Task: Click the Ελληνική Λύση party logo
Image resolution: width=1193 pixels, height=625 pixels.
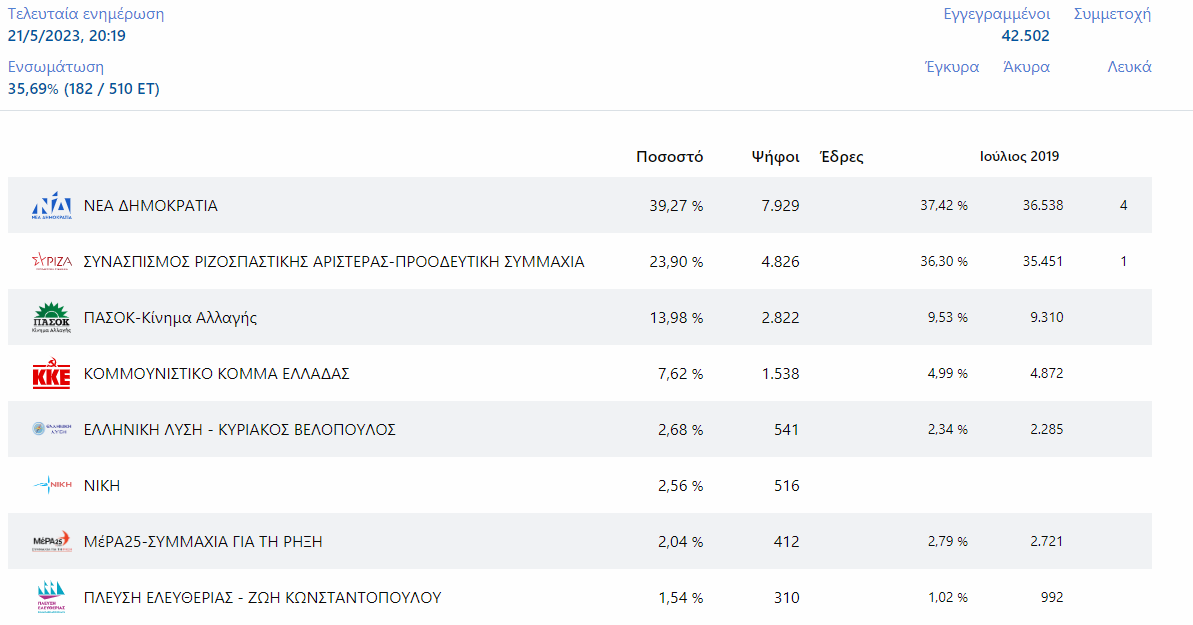Action: (52, 430)
